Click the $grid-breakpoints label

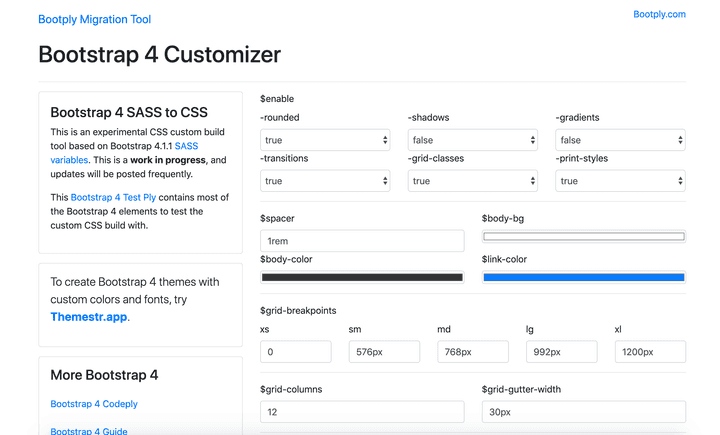[x=298, y=311]
